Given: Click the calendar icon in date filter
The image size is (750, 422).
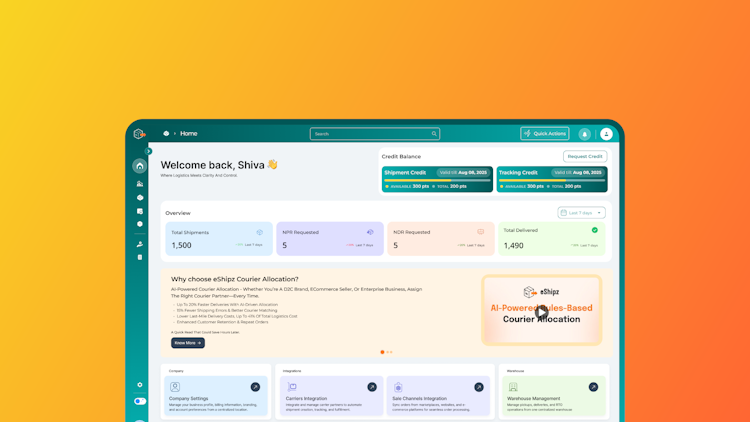Looking at the screenshot, I should pos(564,213).
